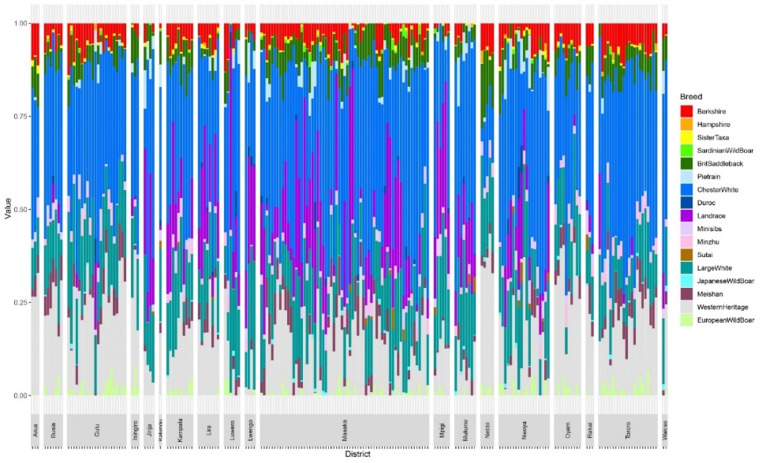Select the Rakai district strip label
The width and height of the screenshot is (762, 463).
(589, 430)
